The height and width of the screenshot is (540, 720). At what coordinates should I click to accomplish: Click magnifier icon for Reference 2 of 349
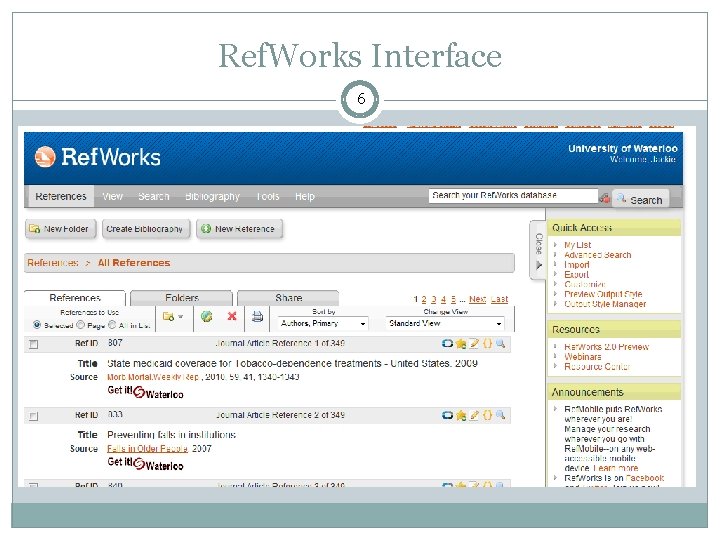(x=501, y=415)
